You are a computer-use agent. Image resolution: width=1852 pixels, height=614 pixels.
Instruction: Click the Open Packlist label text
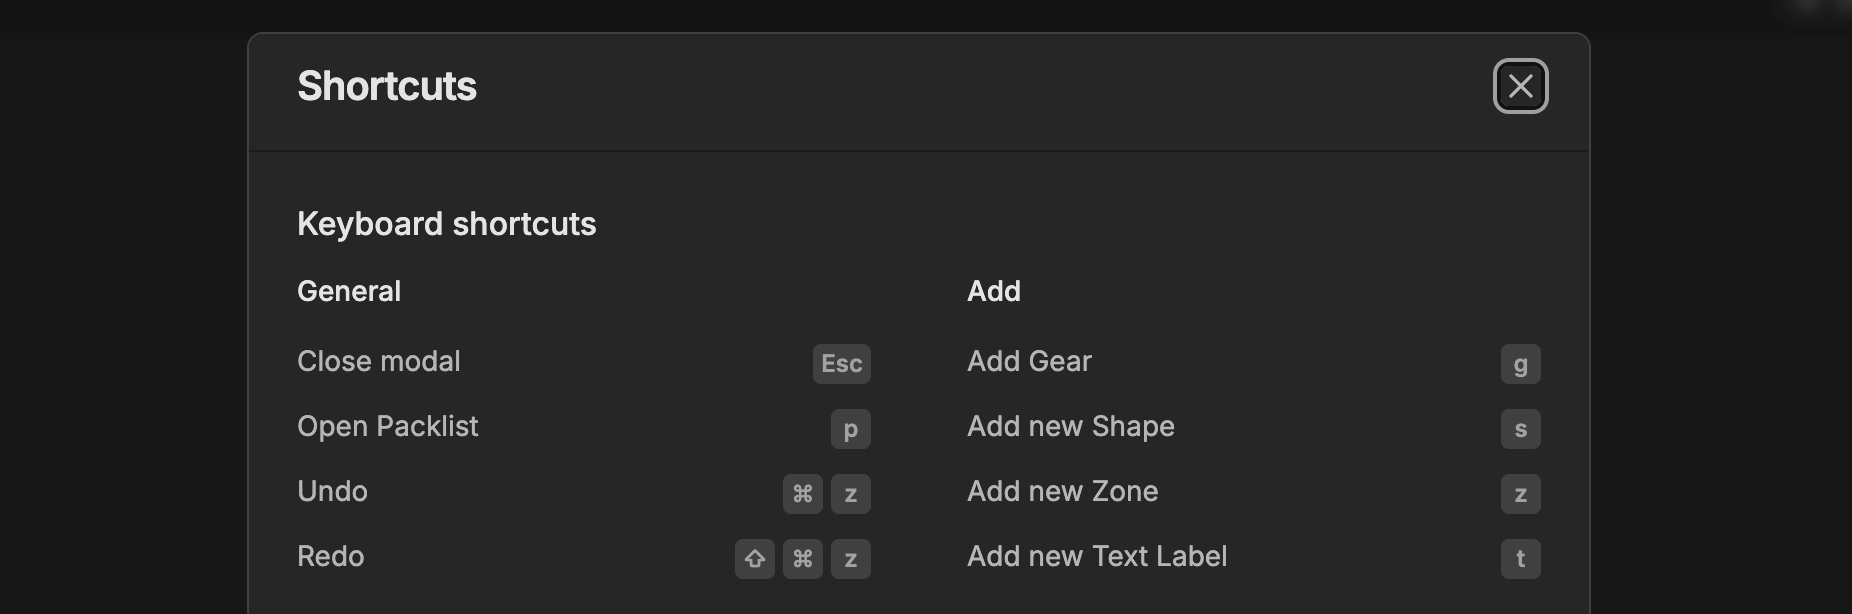388,427
